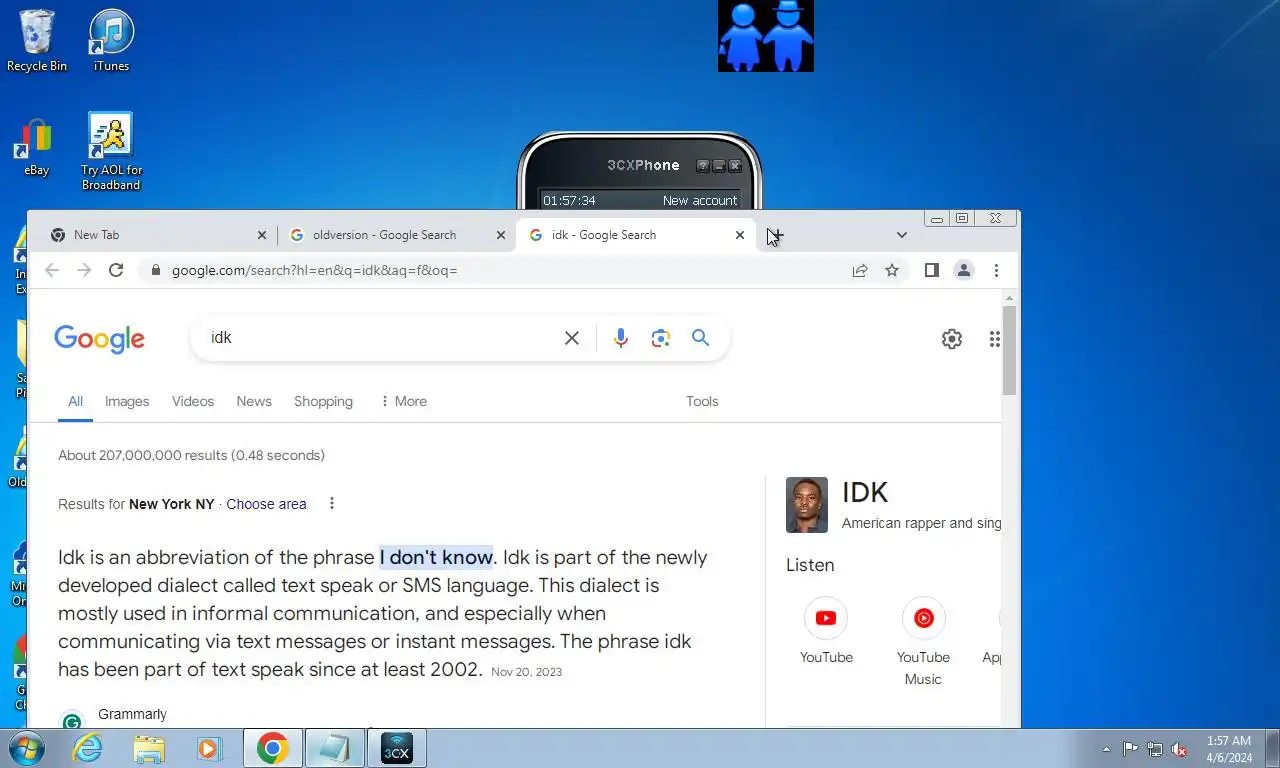Click the Google logo
Image resolution: width=1280 pixels, height=768 pixels.
point(99,339)
